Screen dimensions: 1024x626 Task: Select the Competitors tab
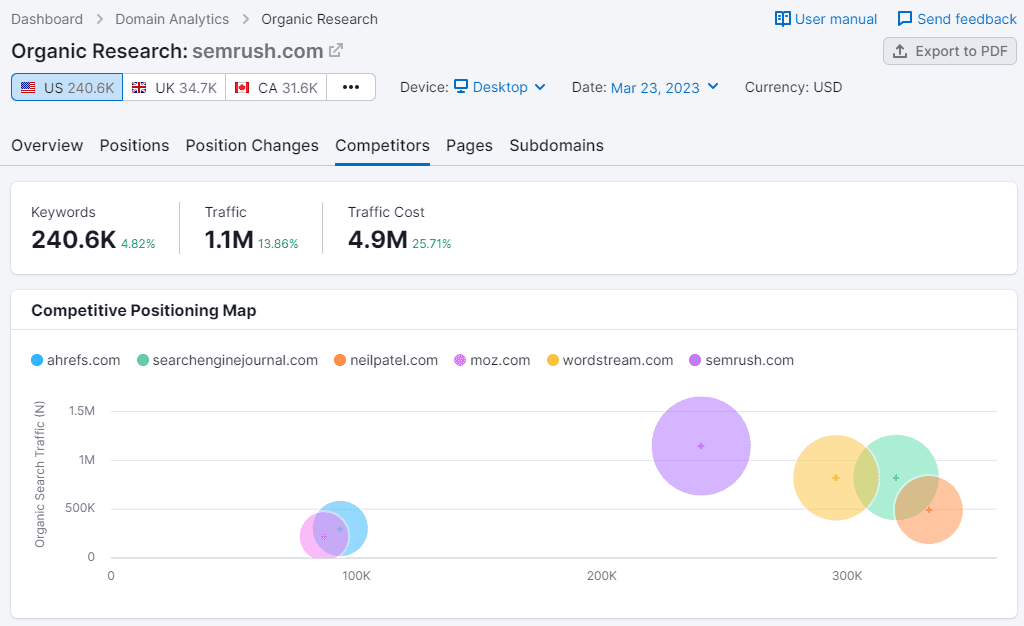pyautogui.click(x=382, y=146)
